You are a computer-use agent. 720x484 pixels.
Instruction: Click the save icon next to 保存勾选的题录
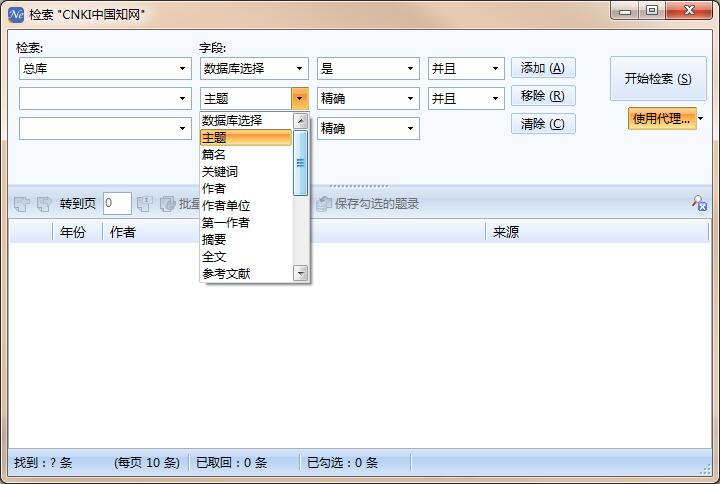pos(323,204)
